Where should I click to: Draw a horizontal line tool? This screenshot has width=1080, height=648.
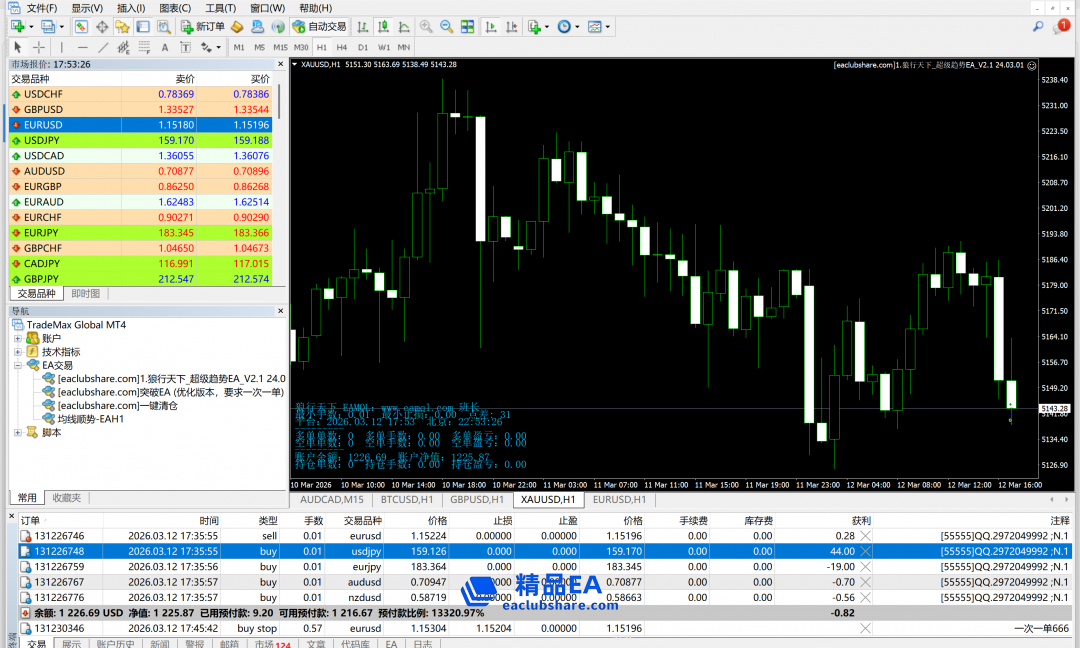coord(83,47)
